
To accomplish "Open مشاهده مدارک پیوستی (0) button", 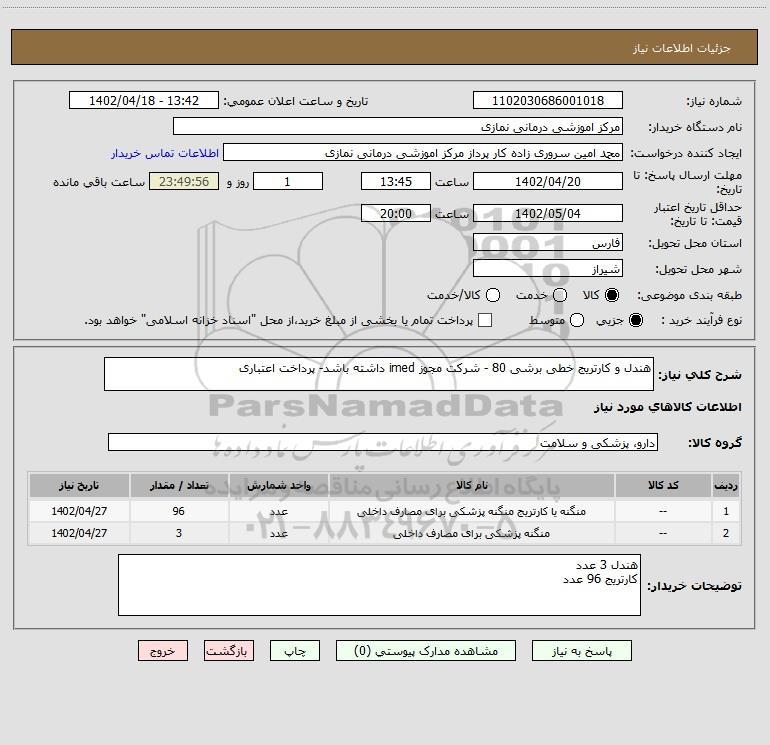I will click(426, 651).
